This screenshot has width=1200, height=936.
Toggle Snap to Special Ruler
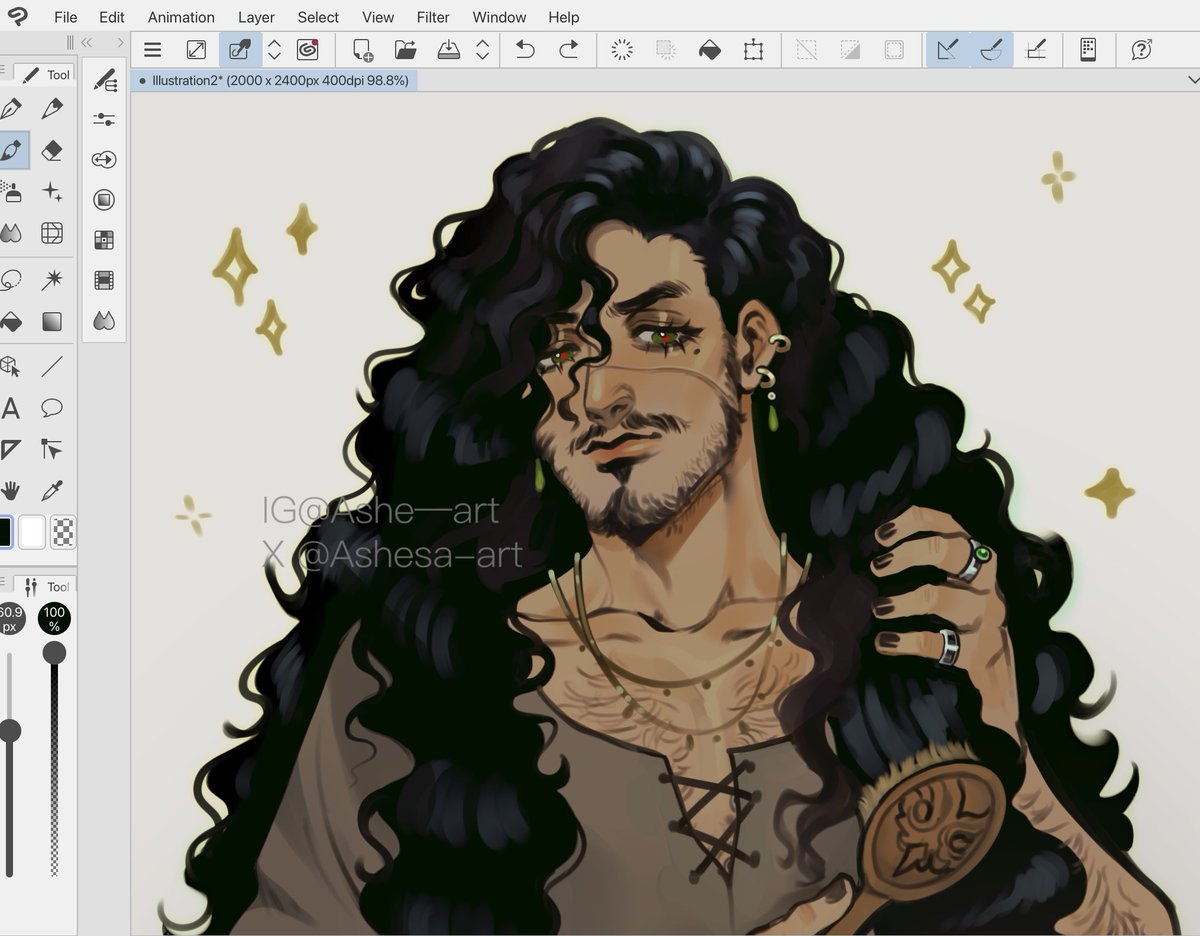point(992,50)
